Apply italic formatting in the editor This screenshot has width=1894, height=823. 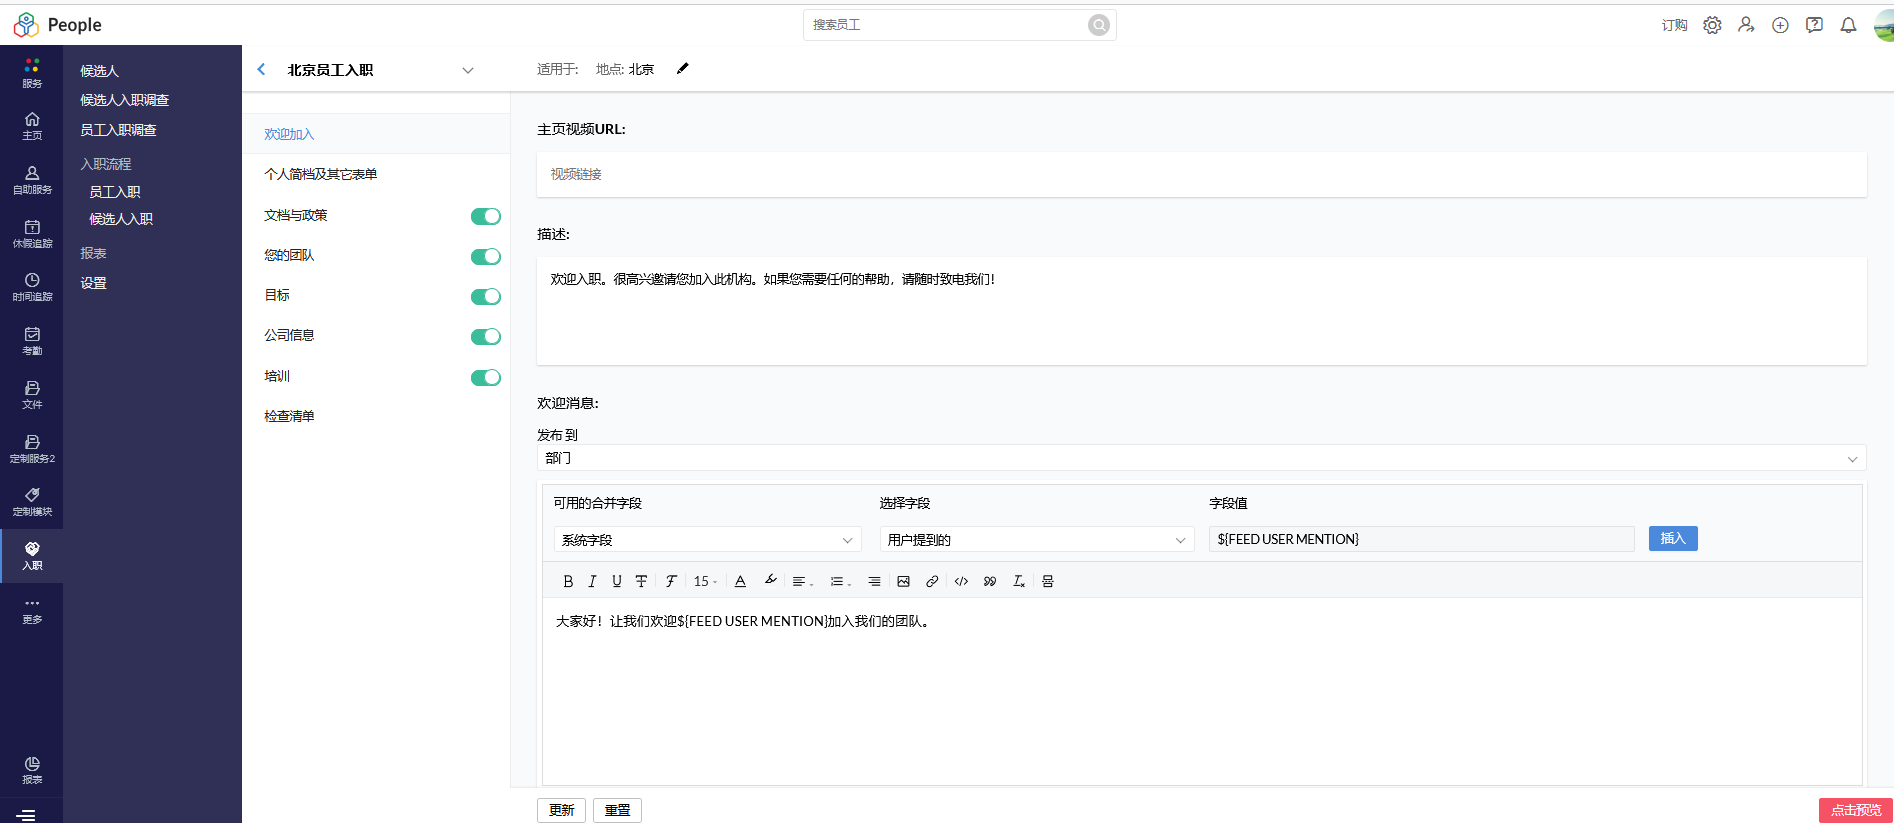592,581
